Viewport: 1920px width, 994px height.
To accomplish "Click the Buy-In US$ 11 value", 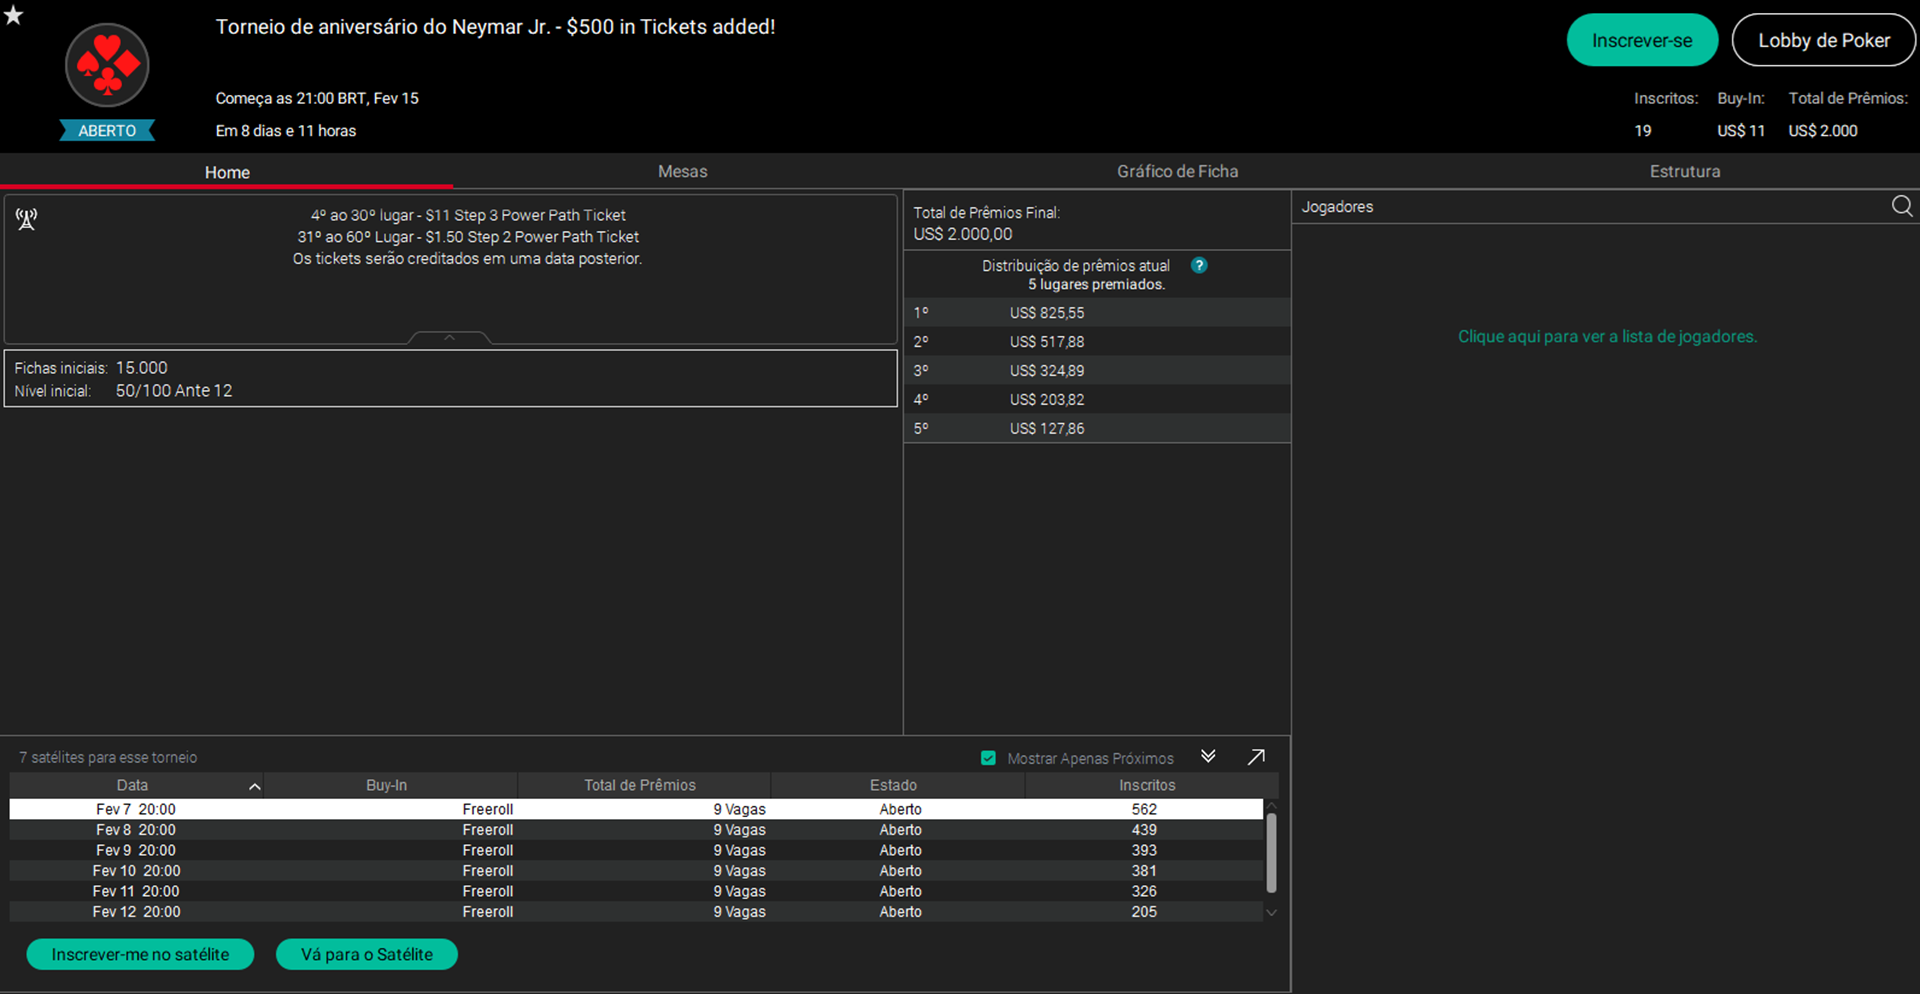I will [x=1741, y=131].
